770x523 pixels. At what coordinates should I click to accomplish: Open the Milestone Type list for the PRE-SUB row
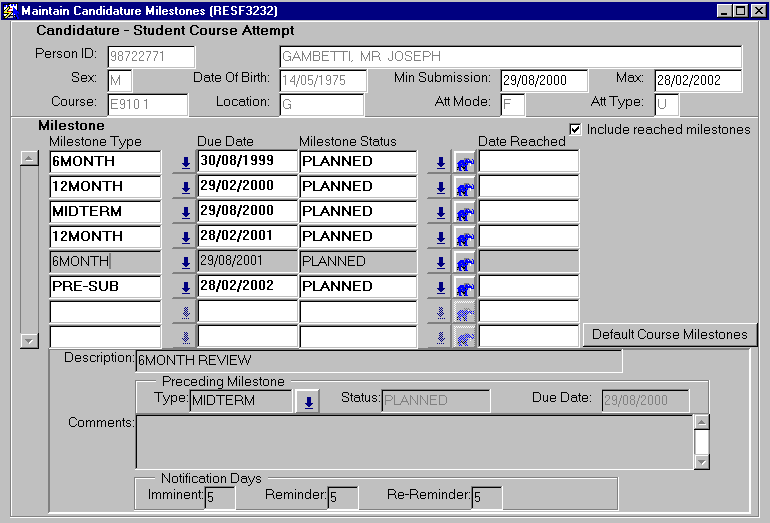pos(185,287)
